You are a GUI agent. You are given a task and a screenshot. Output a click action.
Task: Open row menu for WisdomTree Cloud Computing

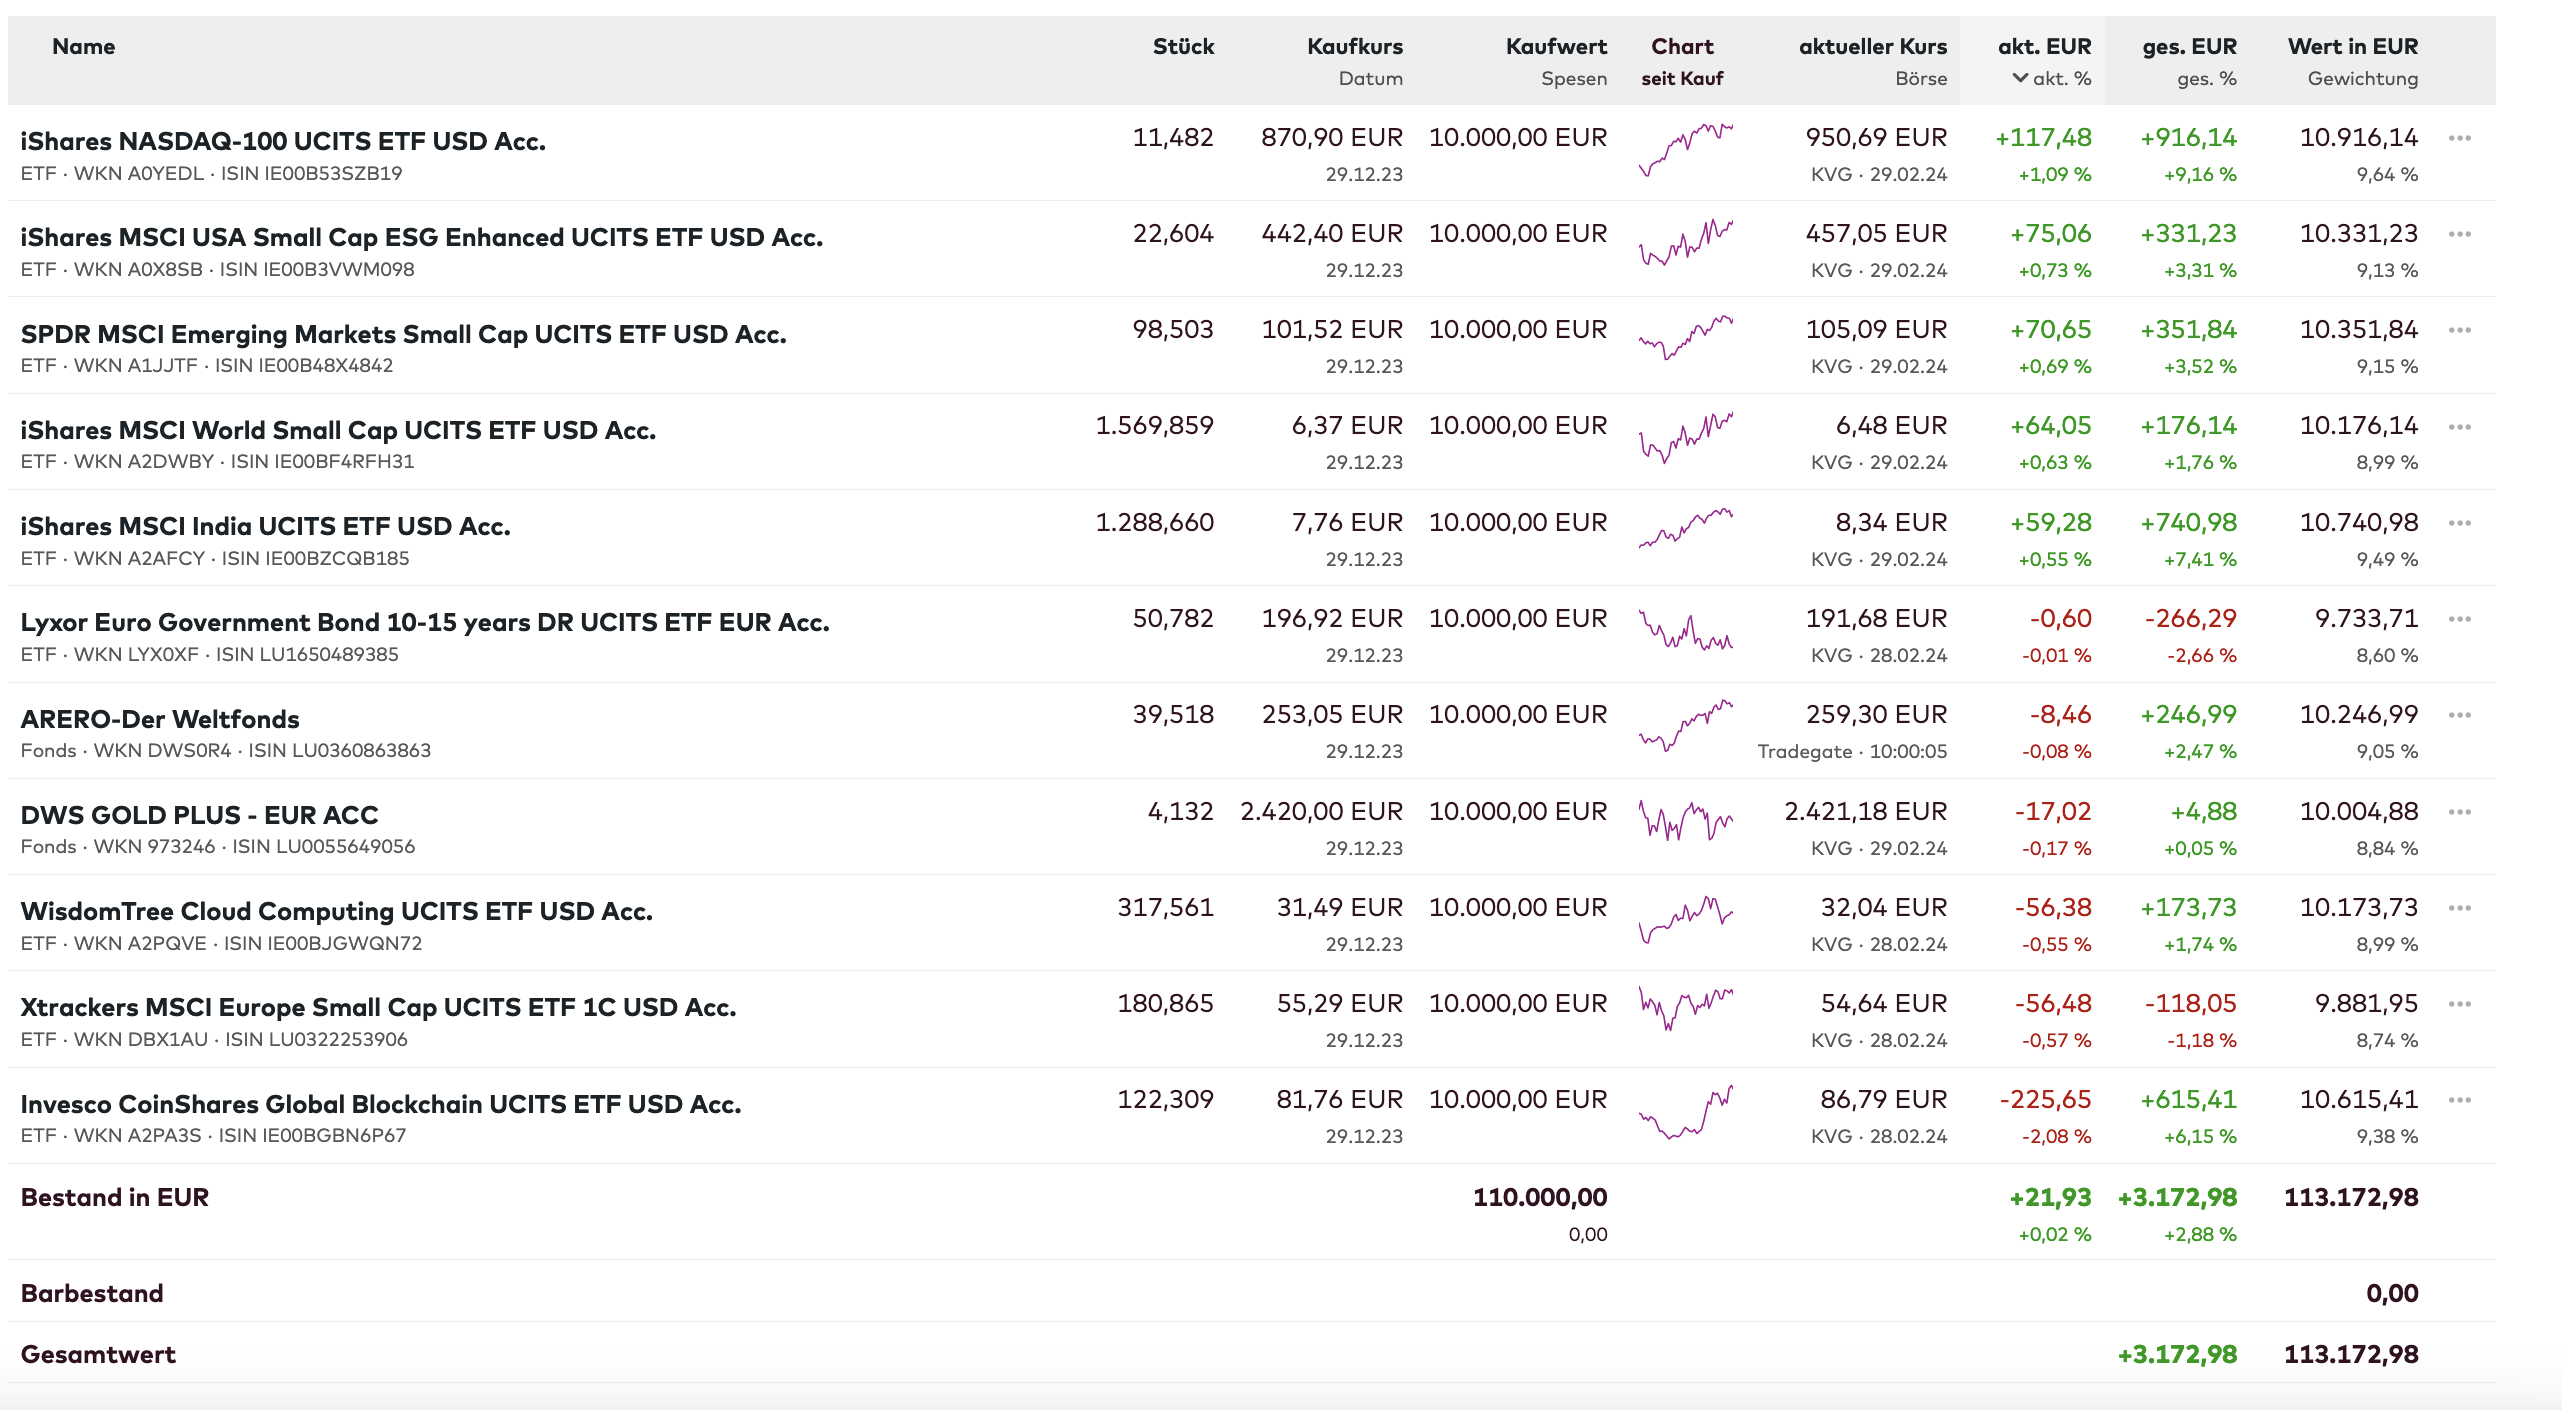click(2459, 908)
